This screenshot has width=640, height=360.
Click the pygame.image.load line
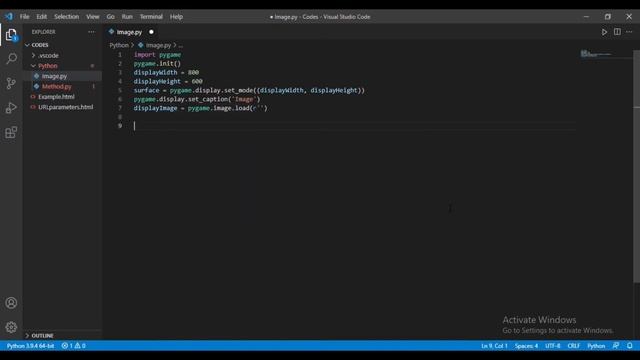tap(200, 108)
